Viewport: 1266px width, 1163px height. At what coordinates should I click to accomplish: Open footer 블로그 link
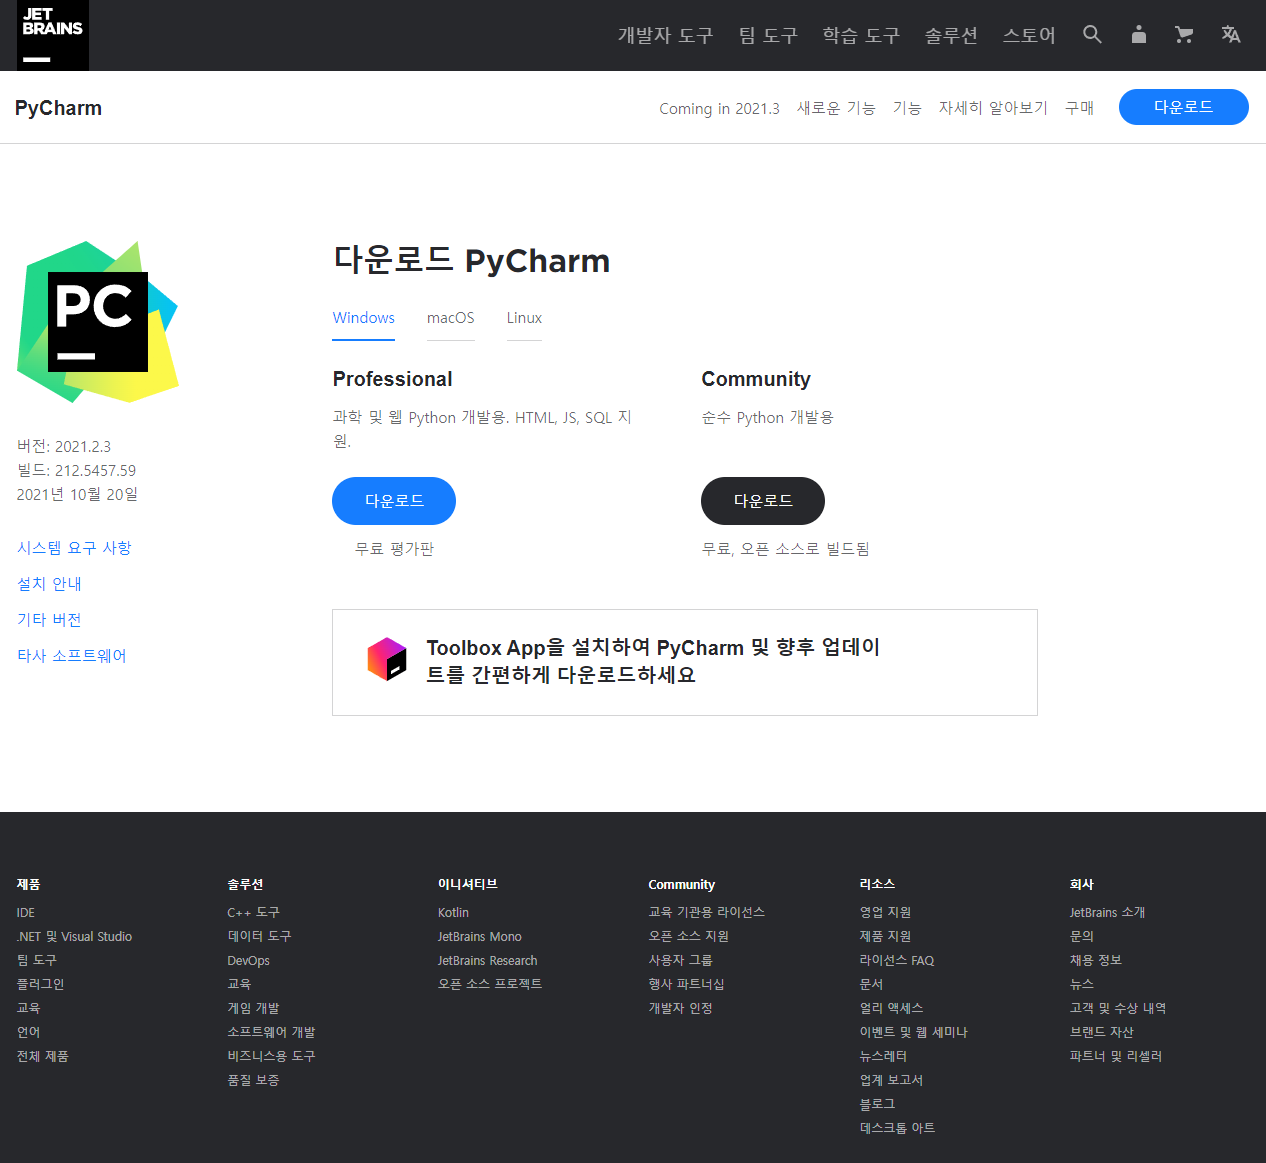point(877,1105)
